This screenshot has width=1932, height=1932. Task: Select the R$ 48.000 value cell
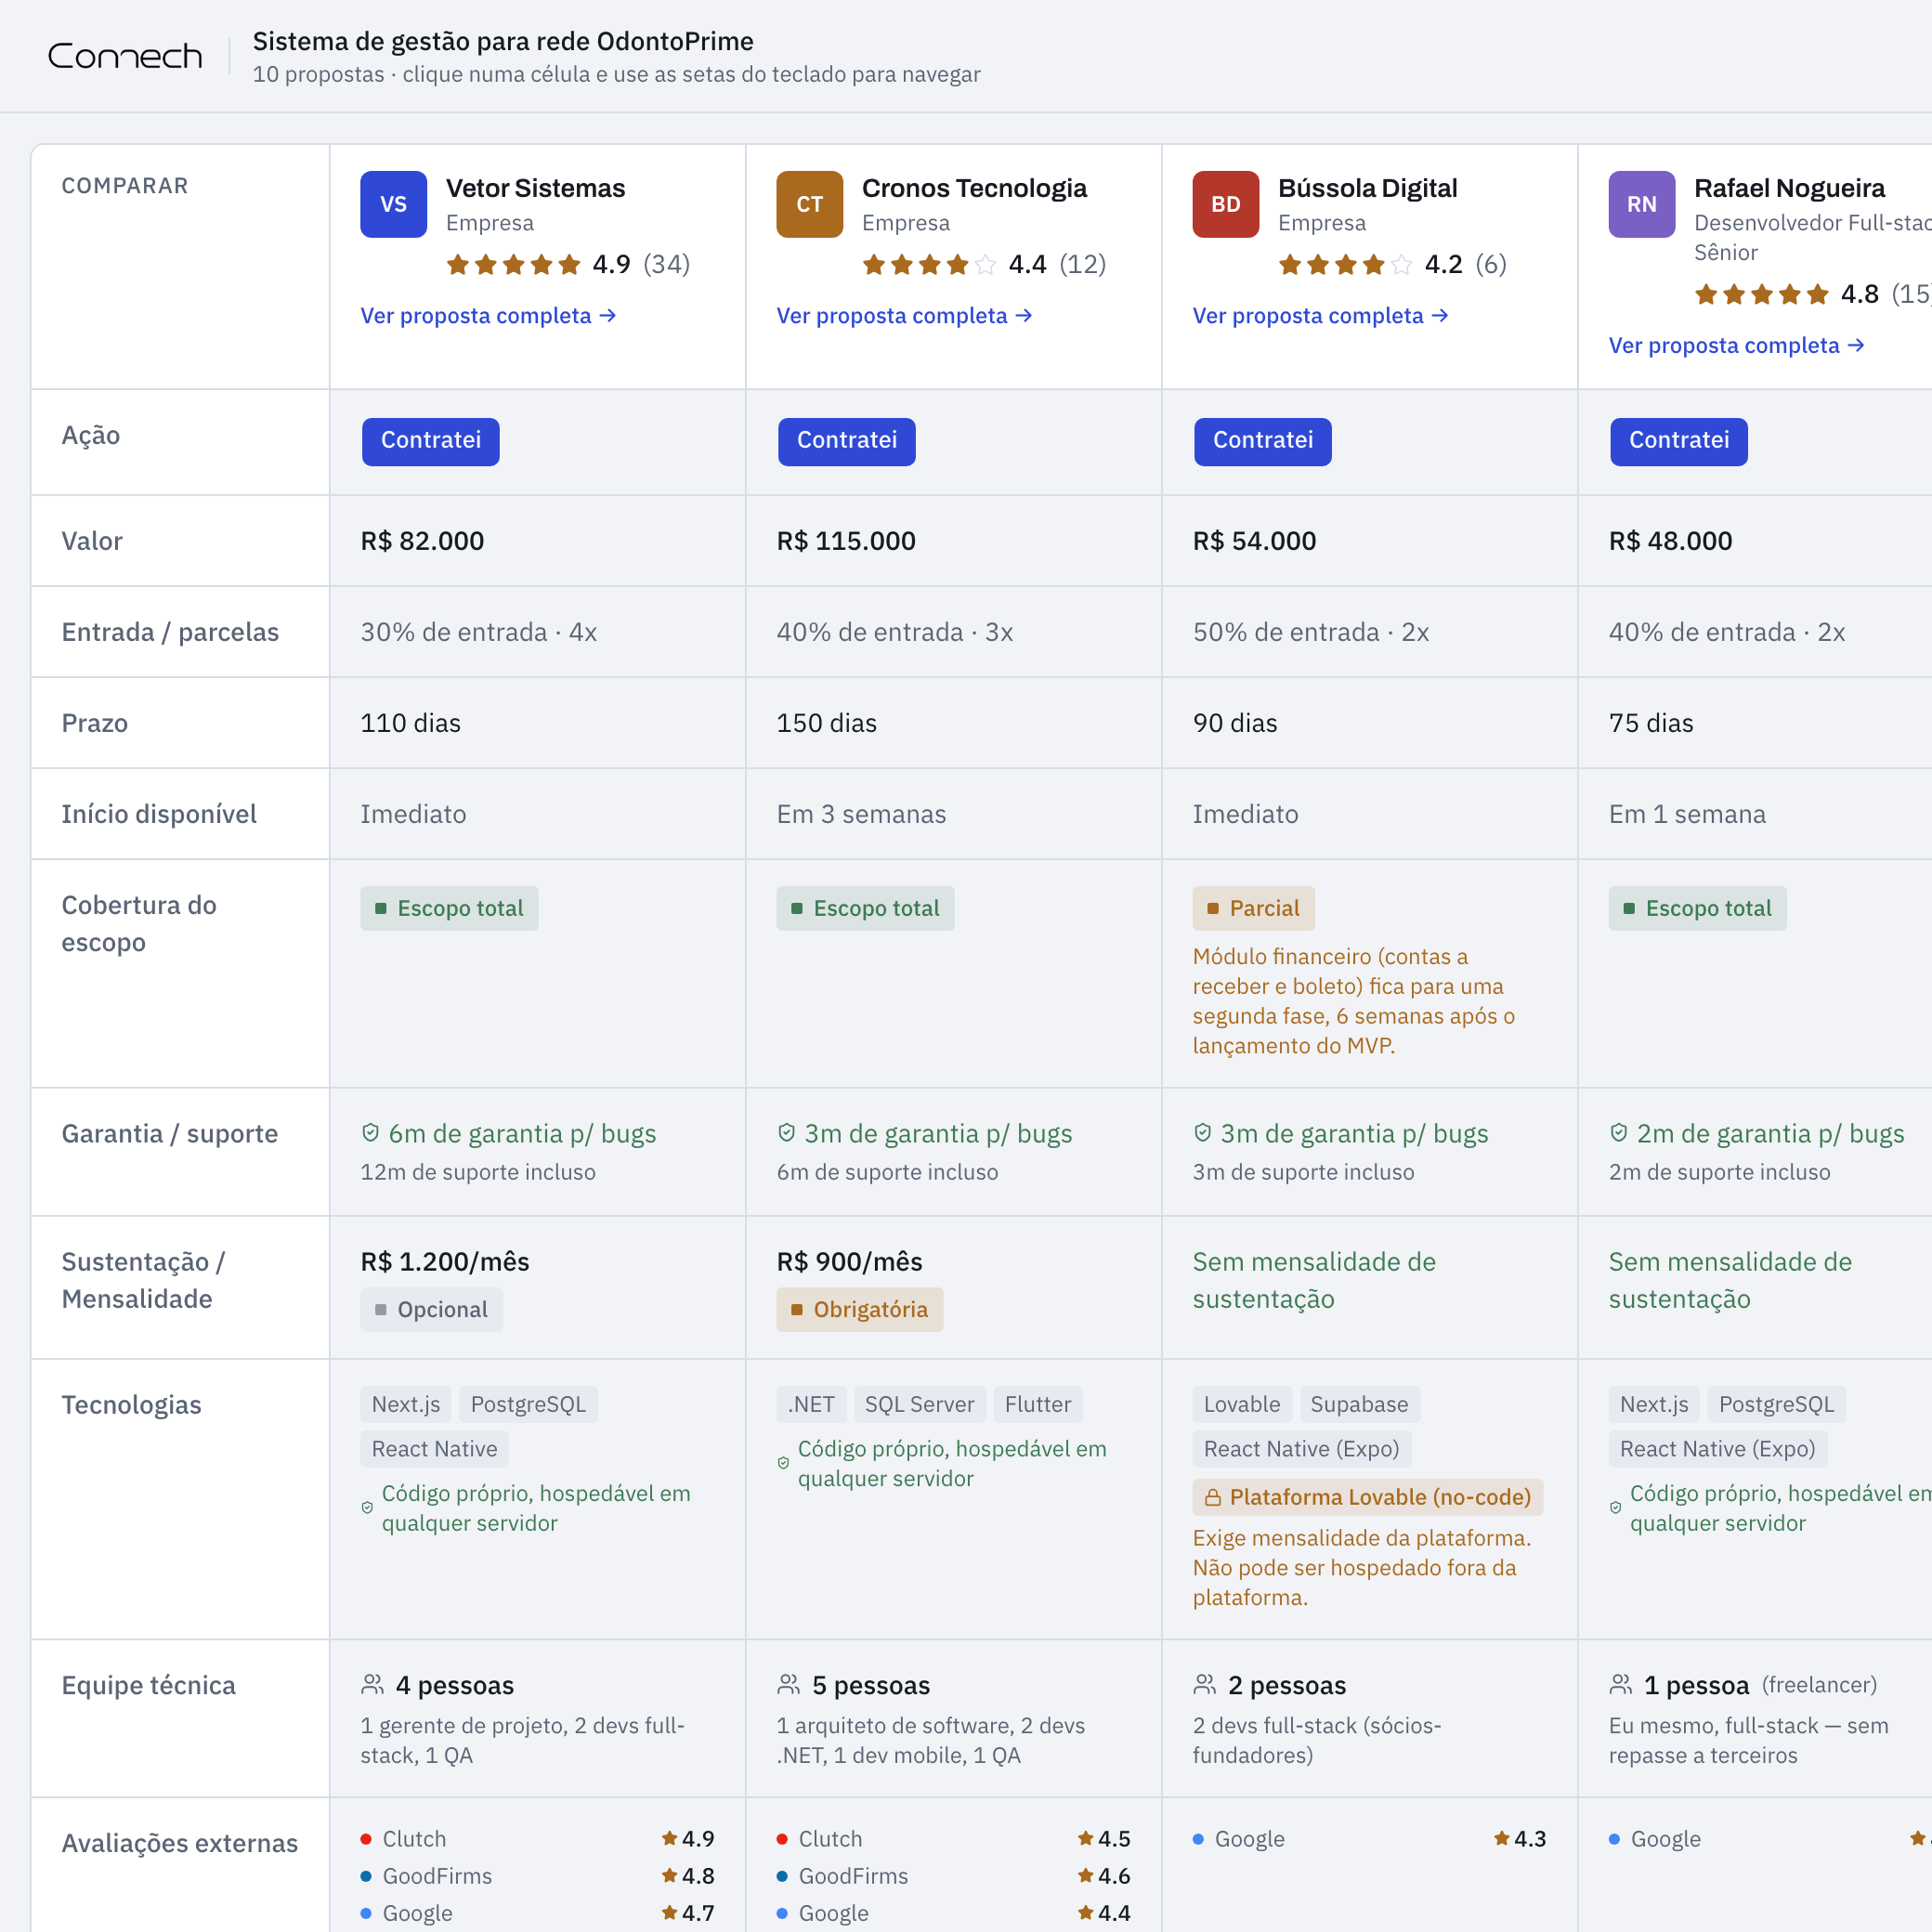tap(1755, 541)
